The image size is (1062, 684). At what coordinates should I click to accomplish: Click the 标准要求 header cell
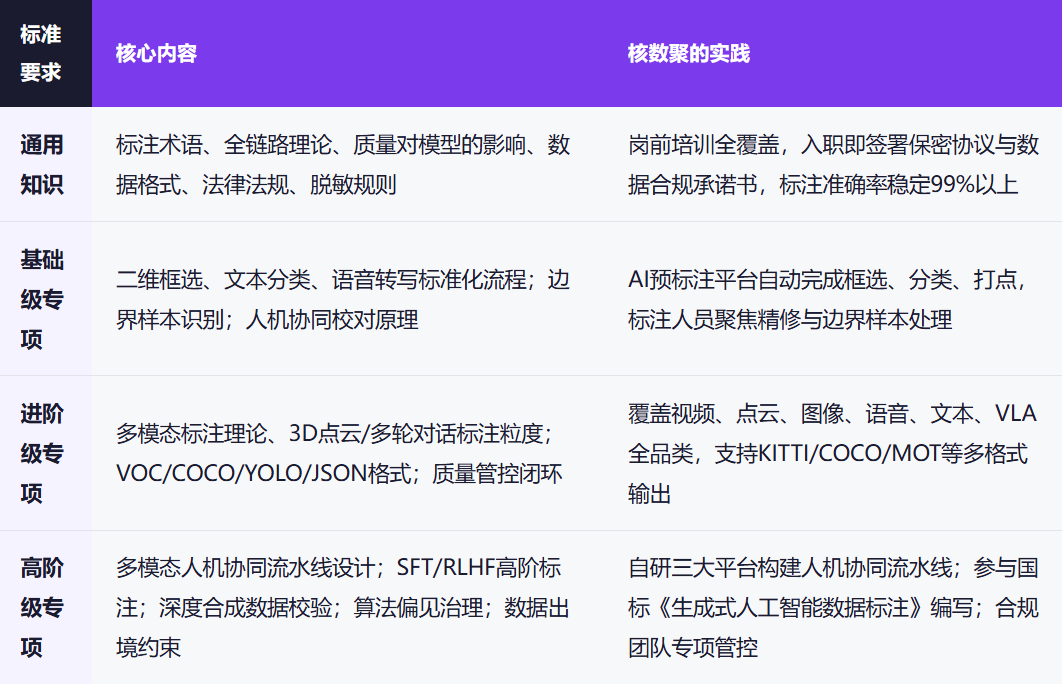click(45, 53)
